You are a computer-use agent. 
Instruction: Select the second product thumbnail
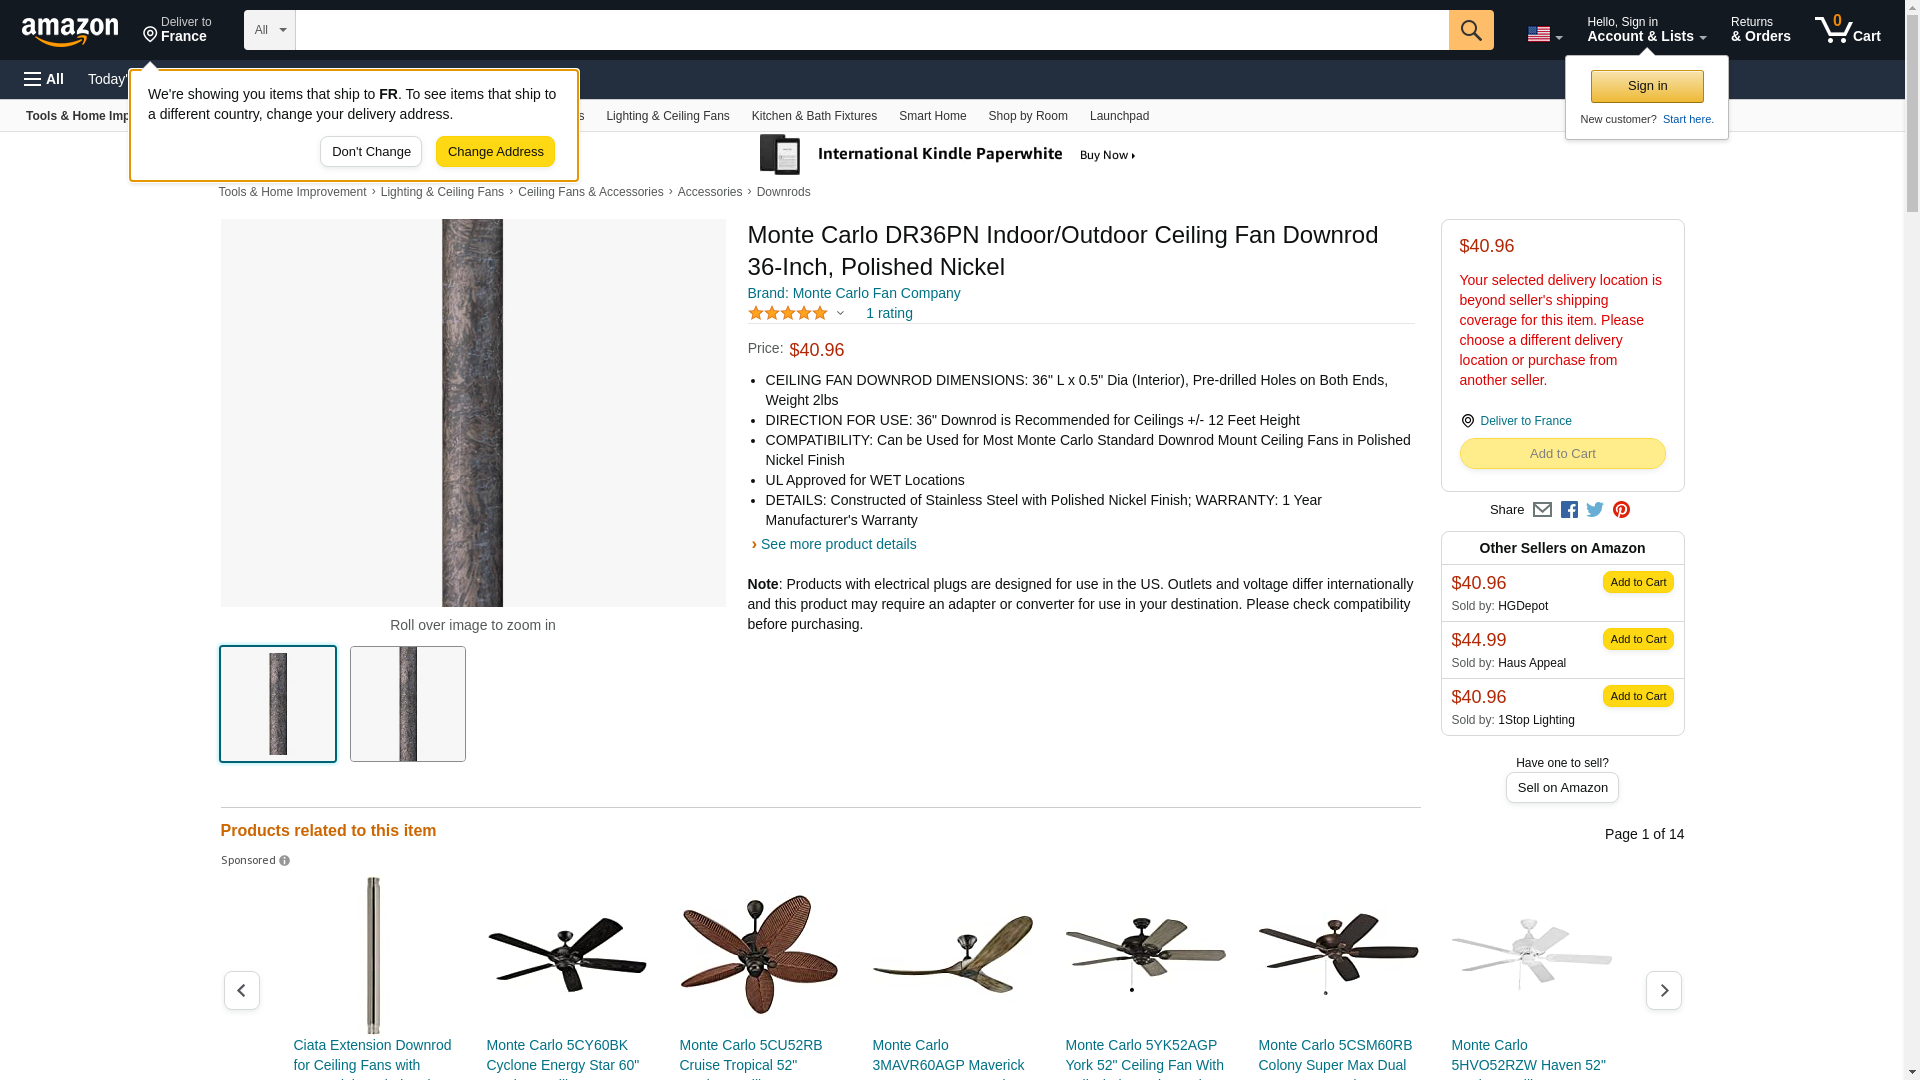click(408, 704)
